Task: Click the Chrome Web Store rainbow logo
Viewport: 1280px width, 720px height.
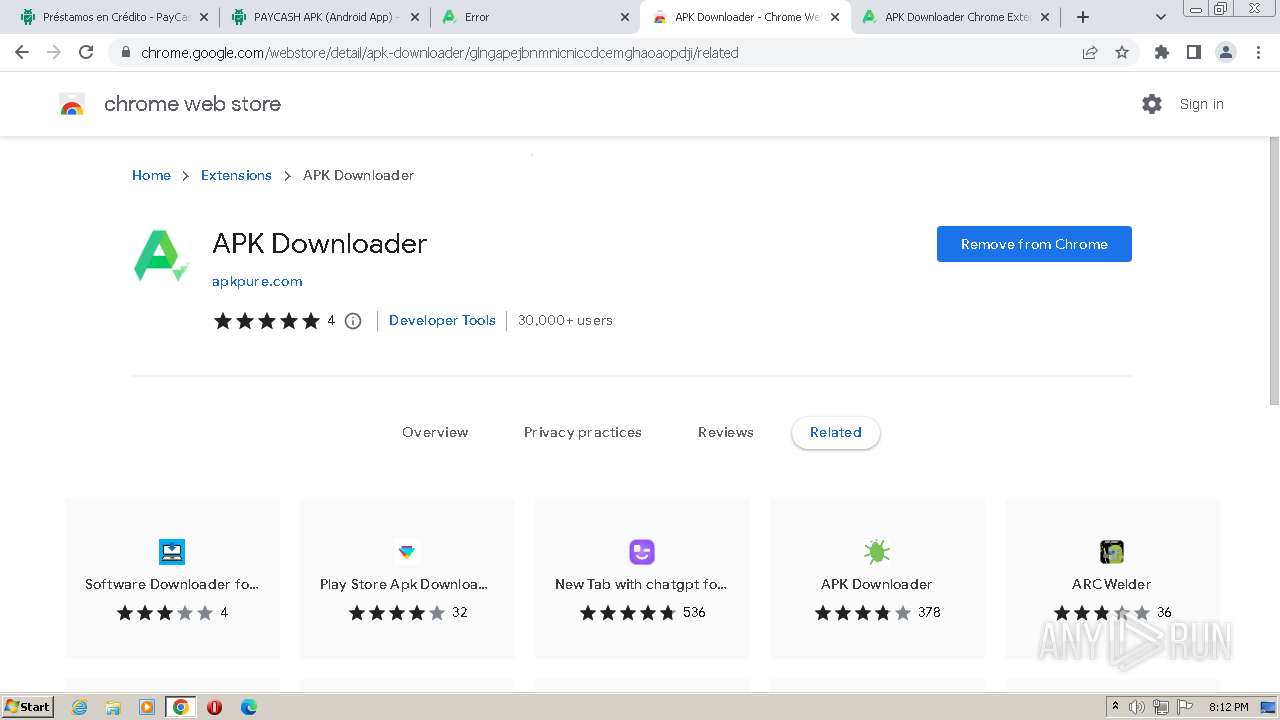Action: [x=72, y=104]
